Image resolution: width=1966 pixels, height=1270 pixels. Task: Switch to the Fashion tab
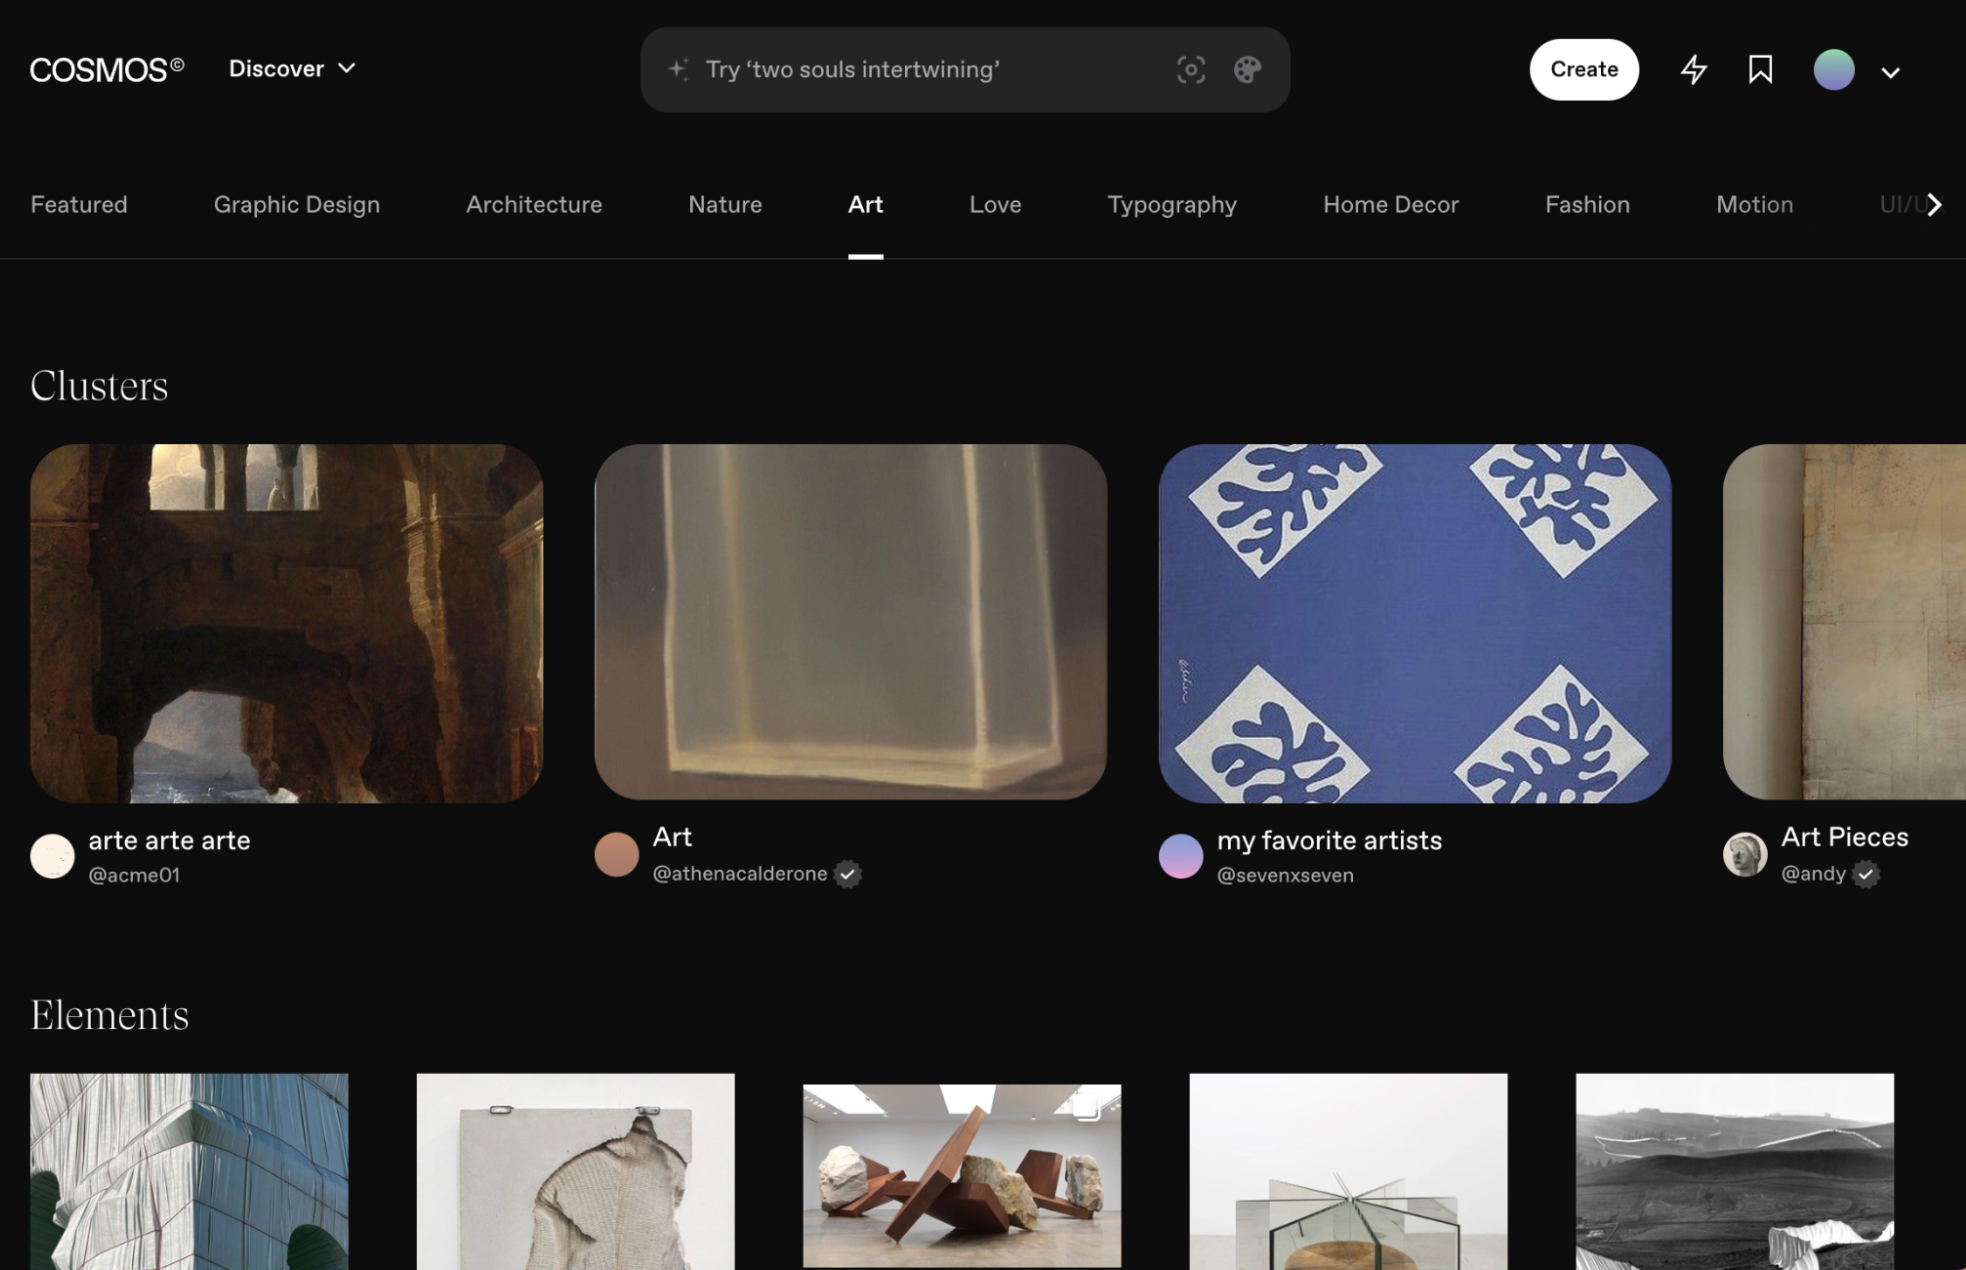[x=1587, y=204]
